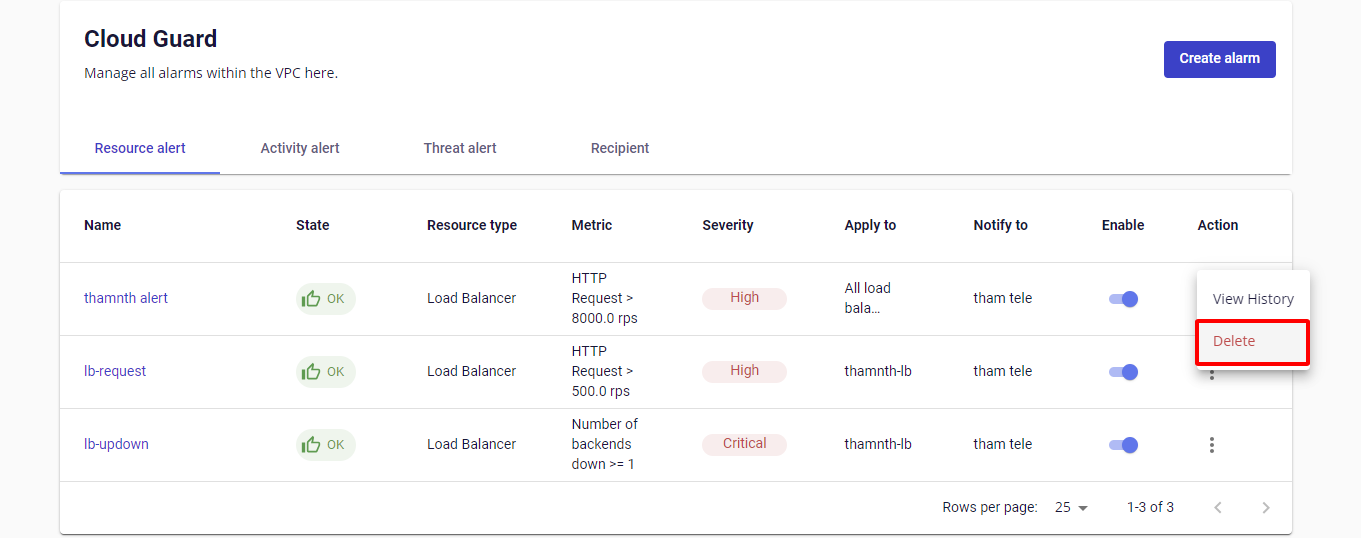Go to previous page arrow
The width and height of the screenshot is (1361, 538).
(x=1217, y=508)
